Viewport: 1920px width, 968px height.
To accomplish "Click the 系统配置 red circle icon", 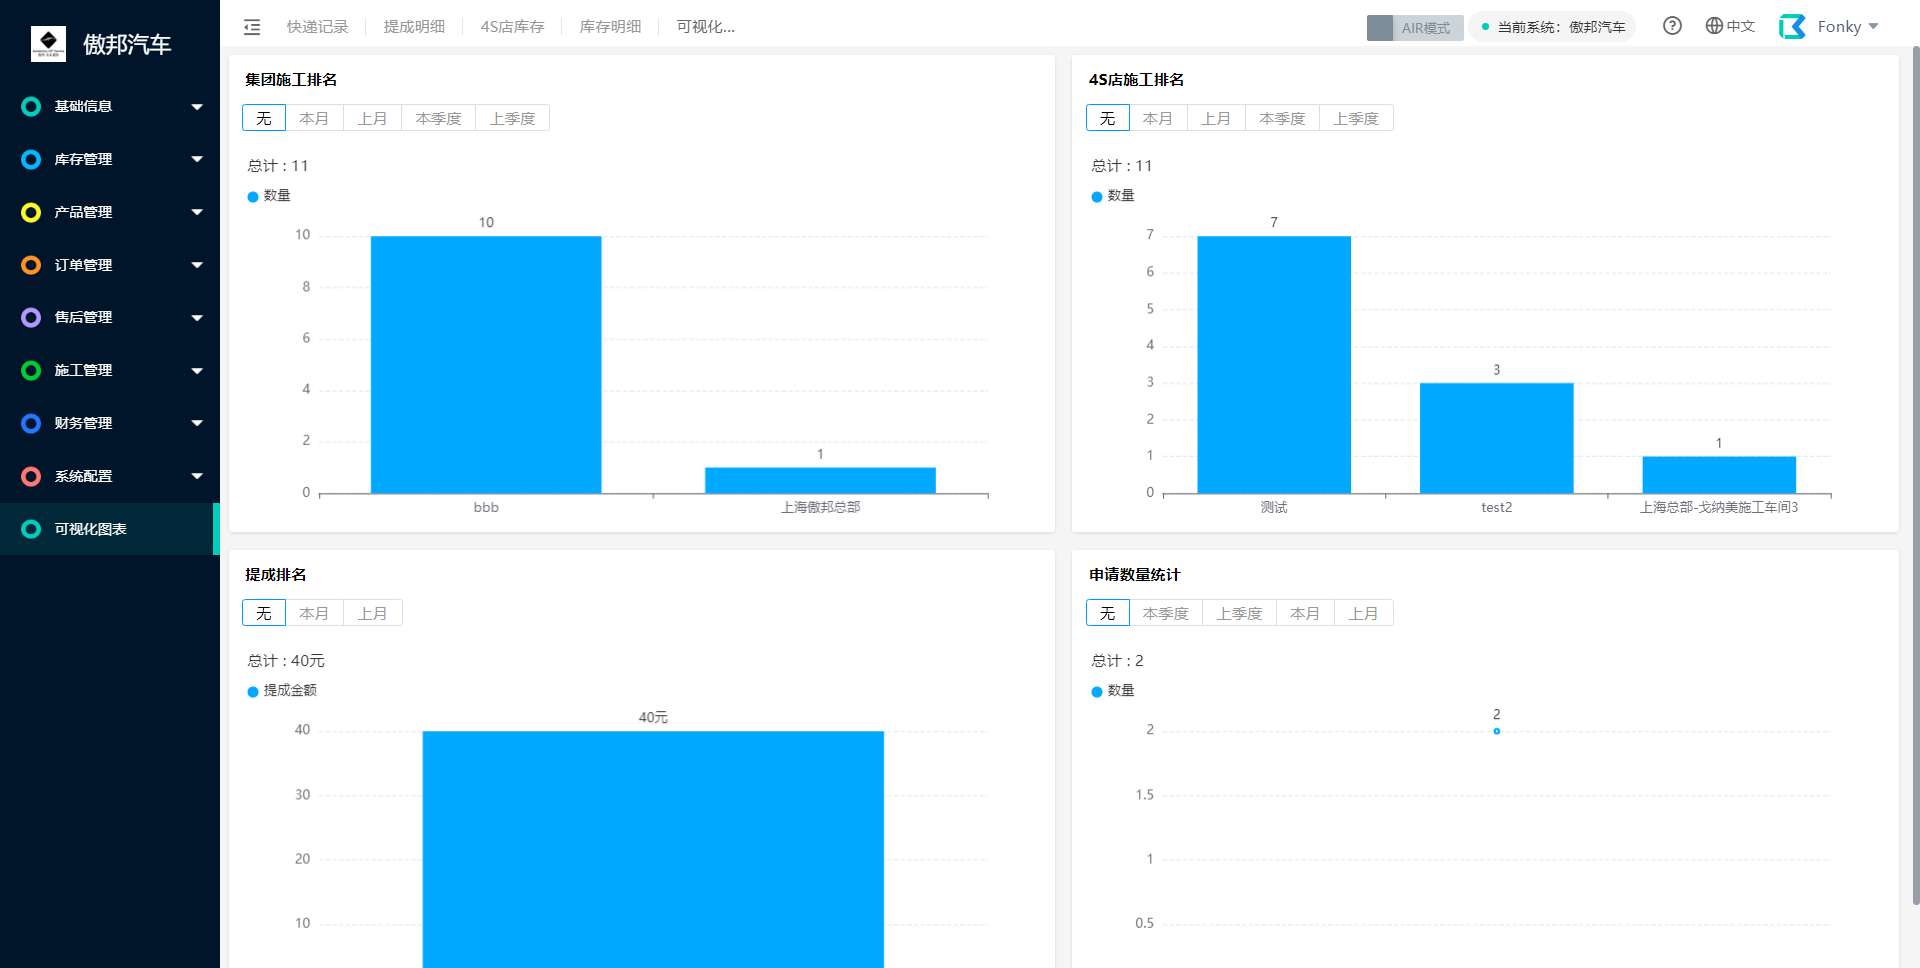I will click(31, 476).
